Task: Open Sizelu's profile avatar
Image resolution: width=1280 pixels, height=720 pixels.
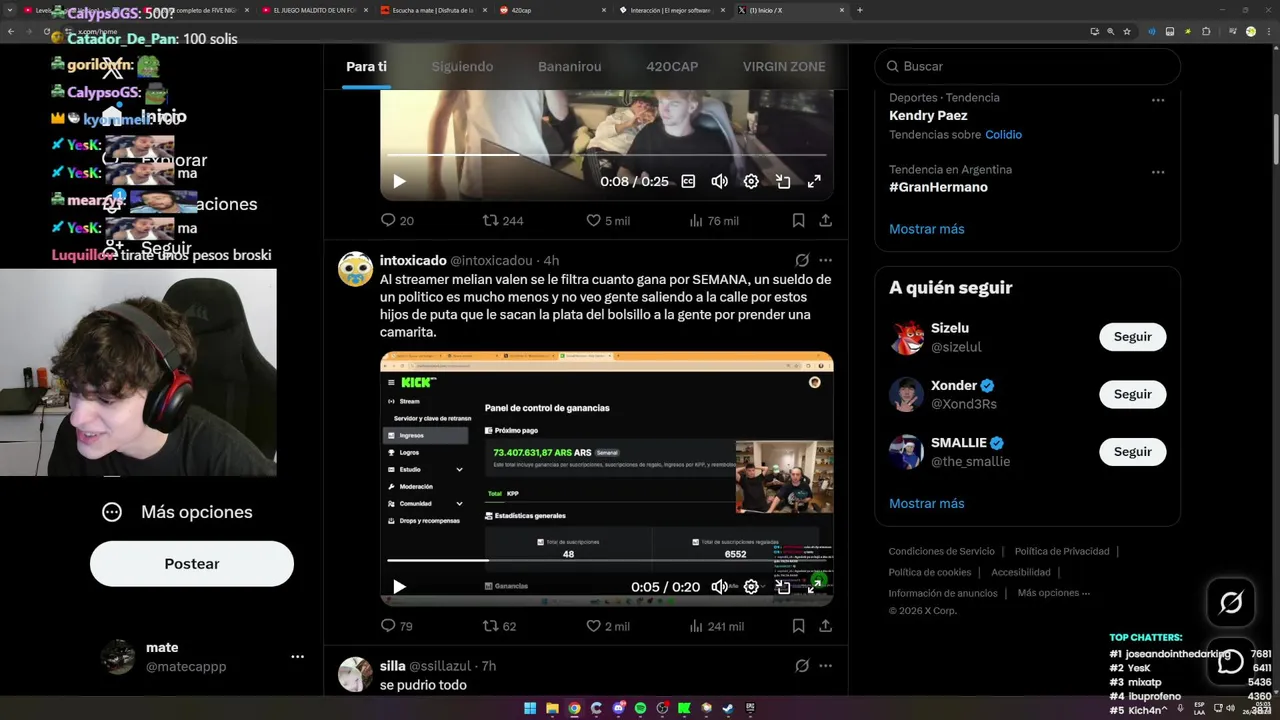Action: tap(907, 338)
